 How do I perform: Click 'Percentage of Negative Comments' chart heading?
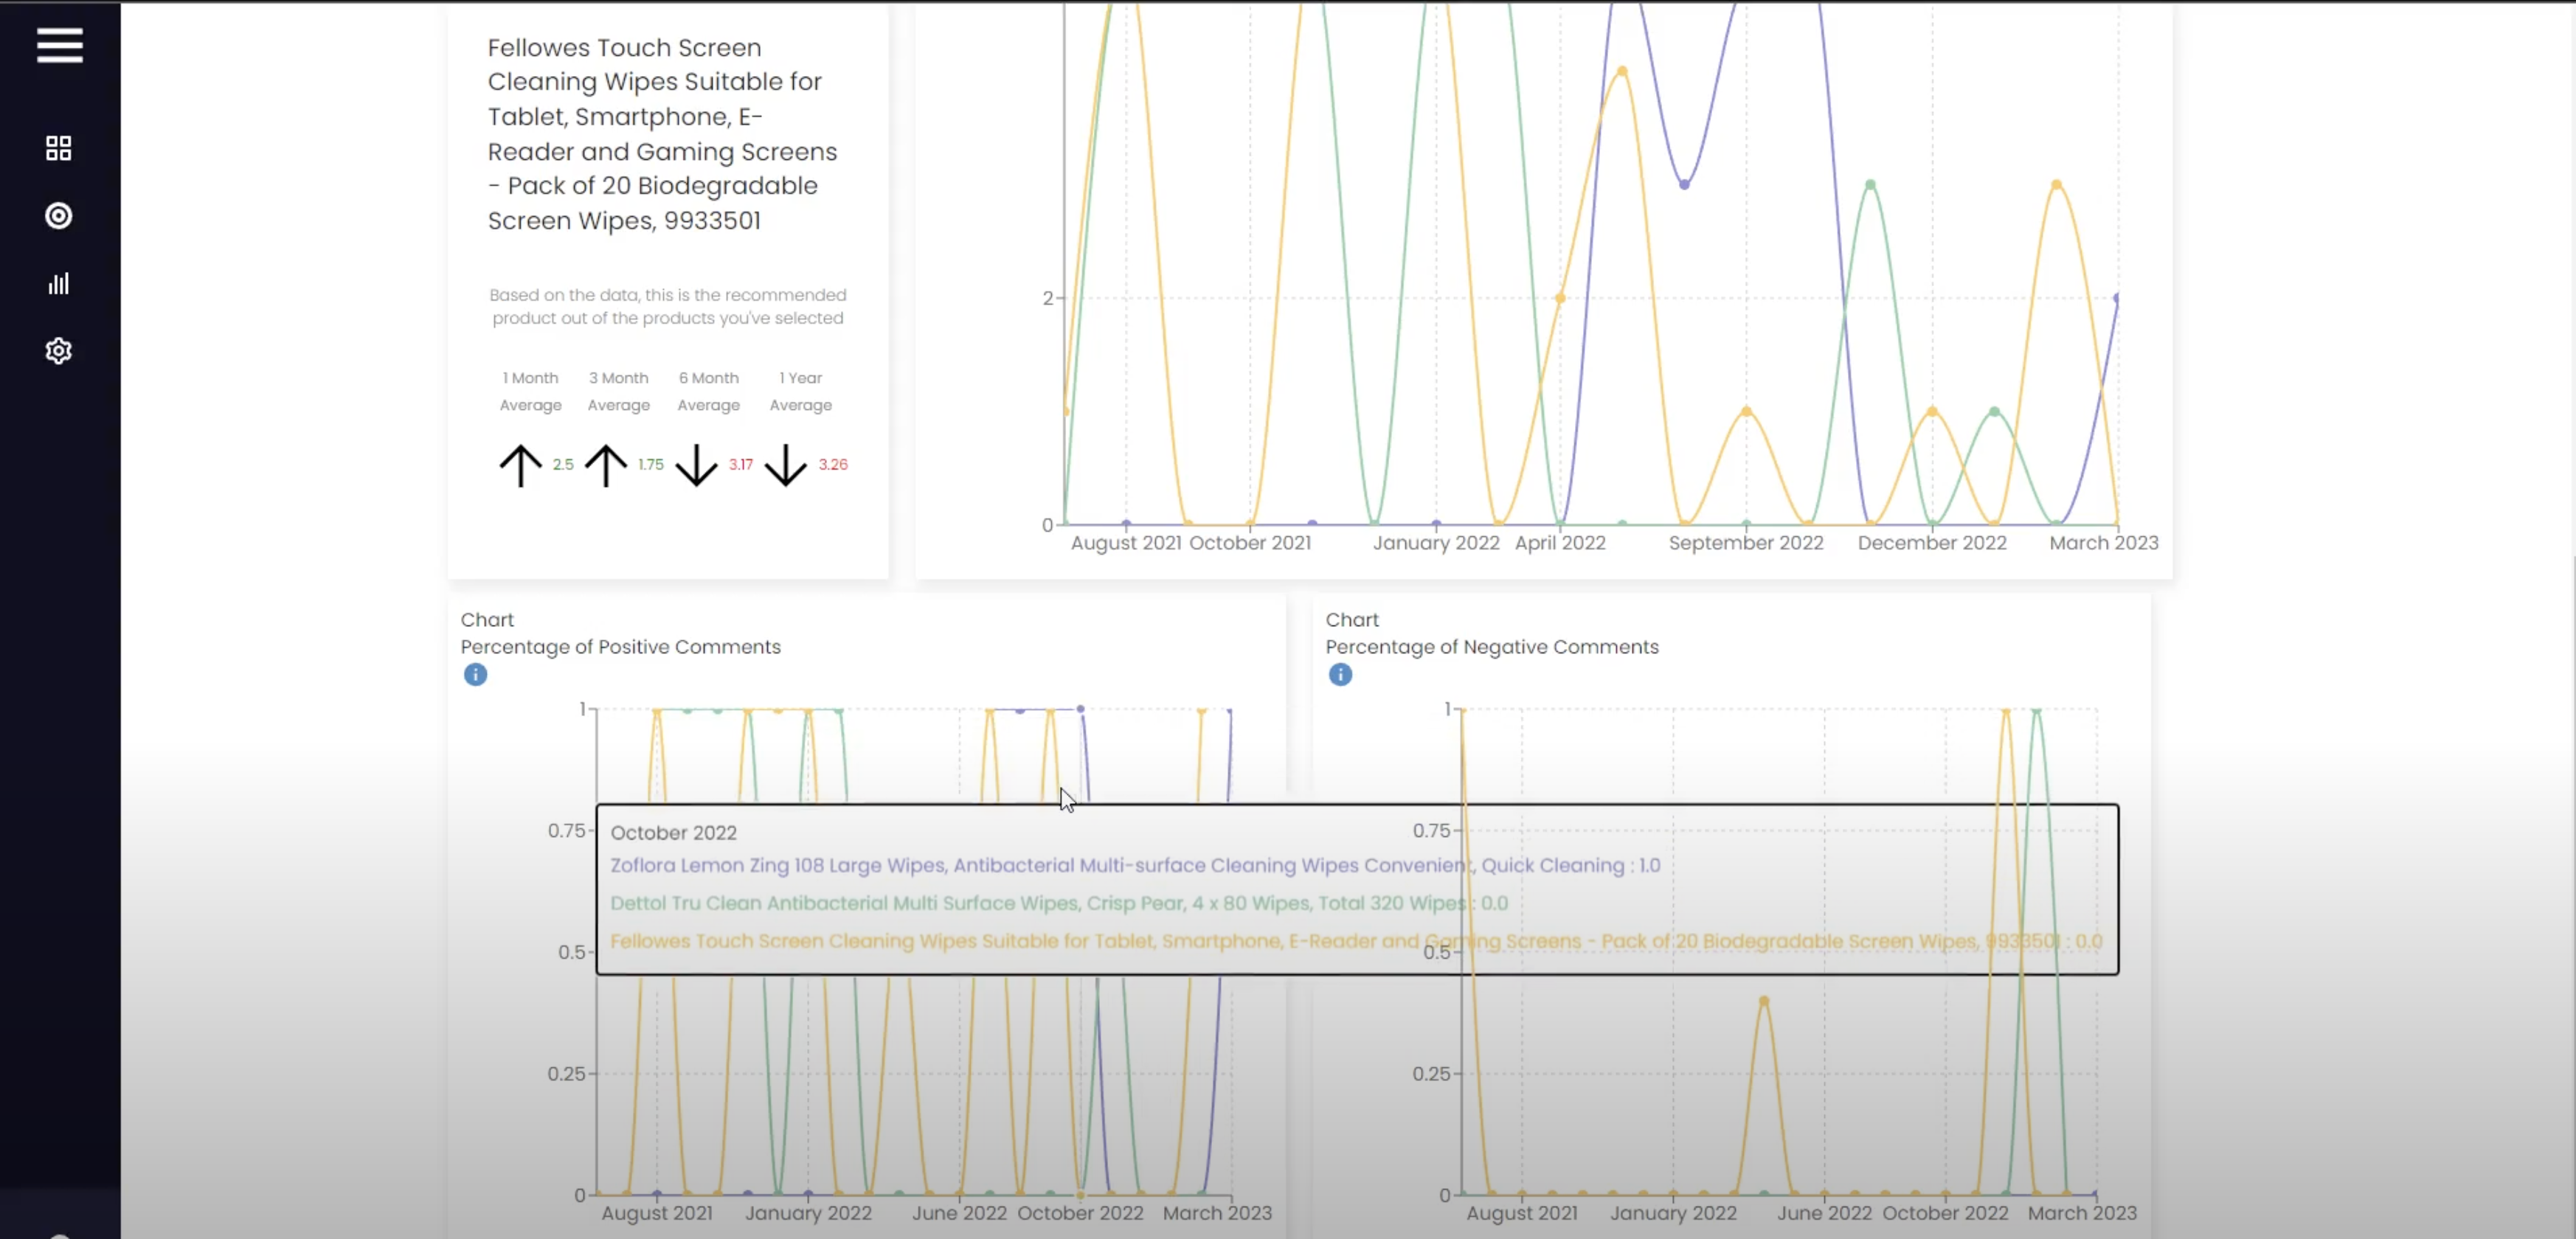pyautogui.click(x=1492, y=647)
